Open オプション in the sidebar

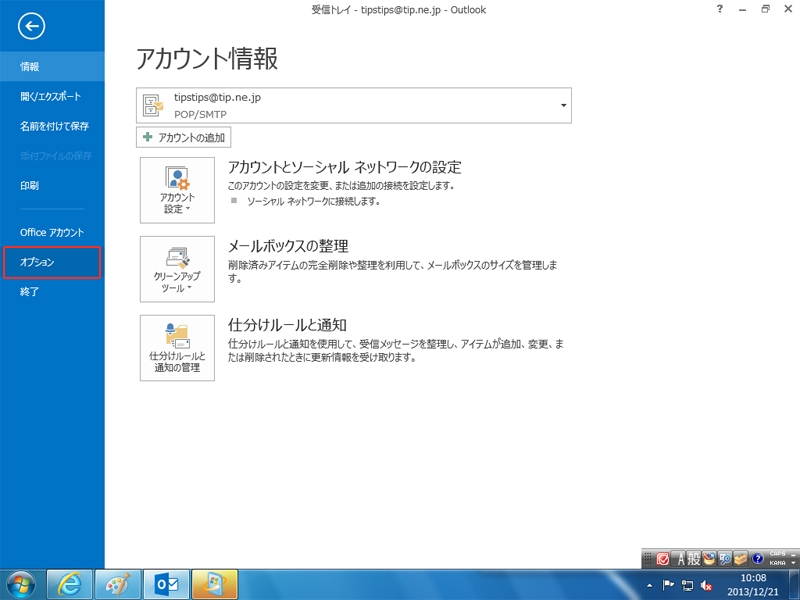(x=52, y=262)
